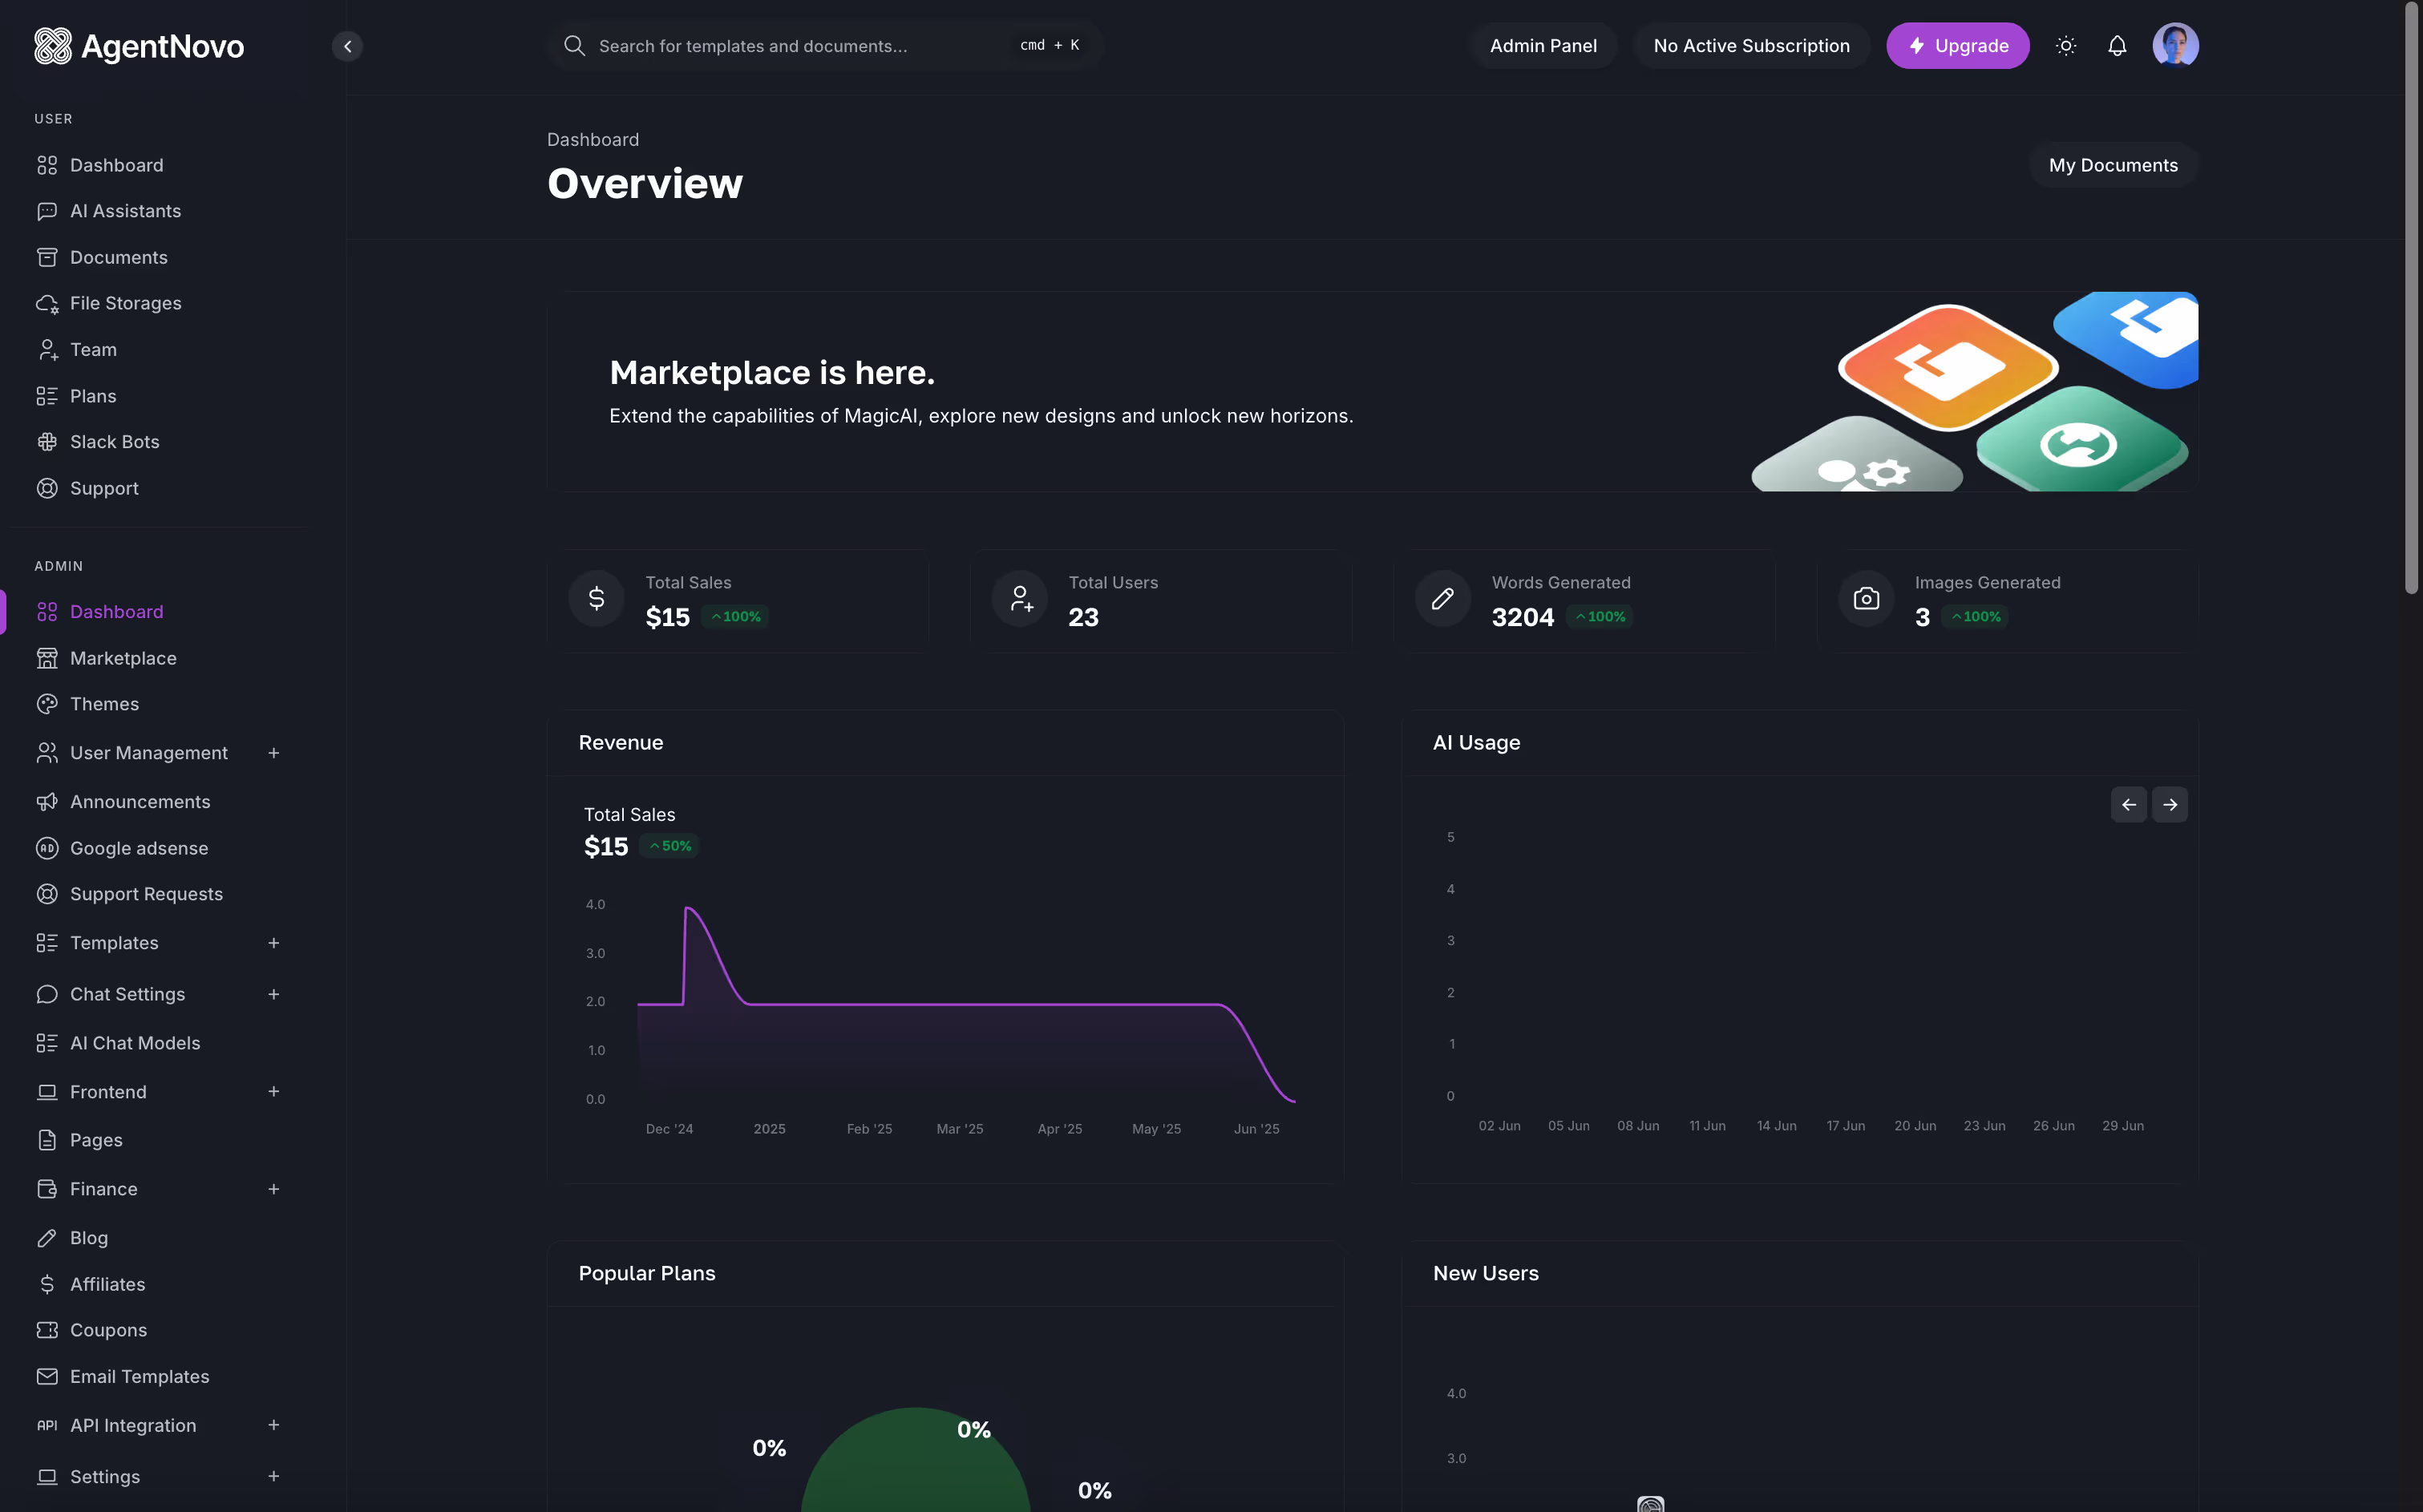Click the green 50% revenue badge
This screenshot has width=2423, height=1512.
click(x=669, y=846)
